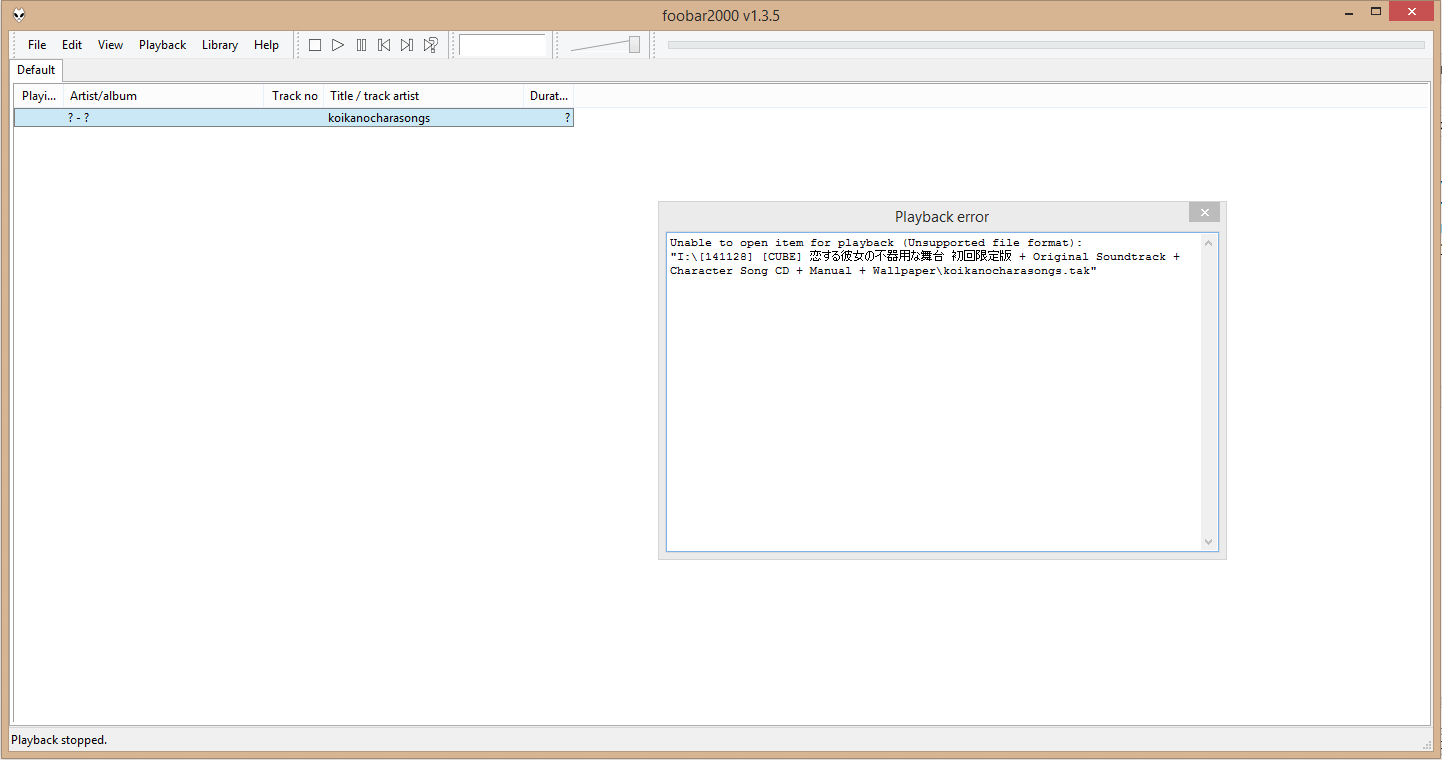
Task: Sort by Duration column header
Action: click(549, 96)
